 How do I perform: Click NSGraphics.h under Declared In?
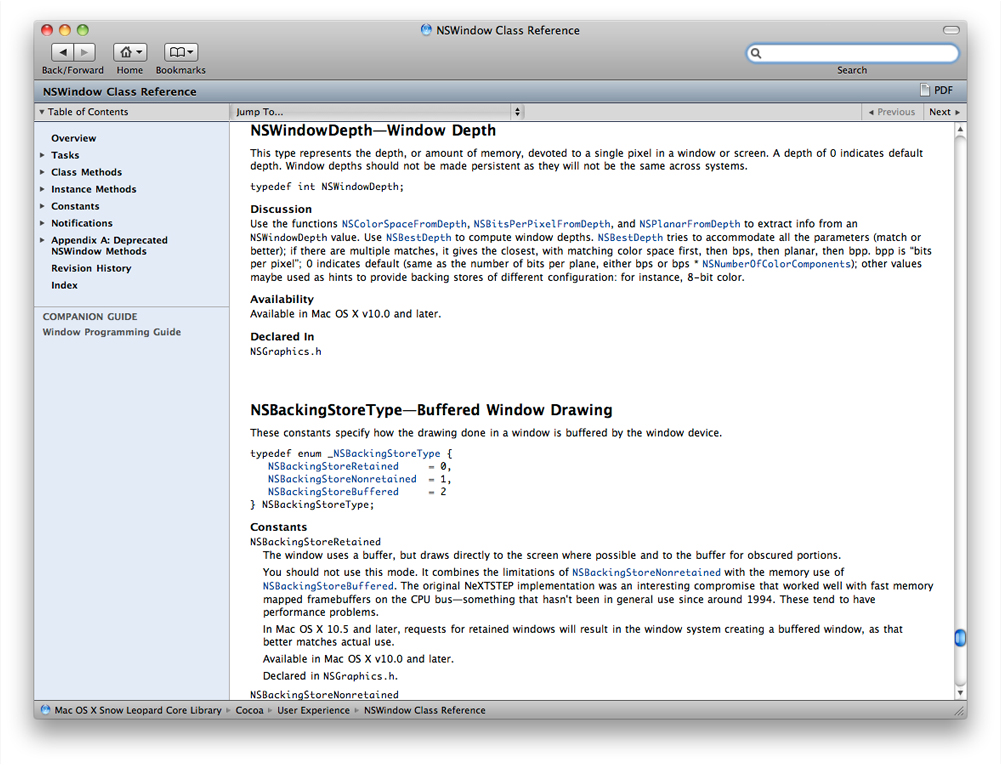coord(286,351)
